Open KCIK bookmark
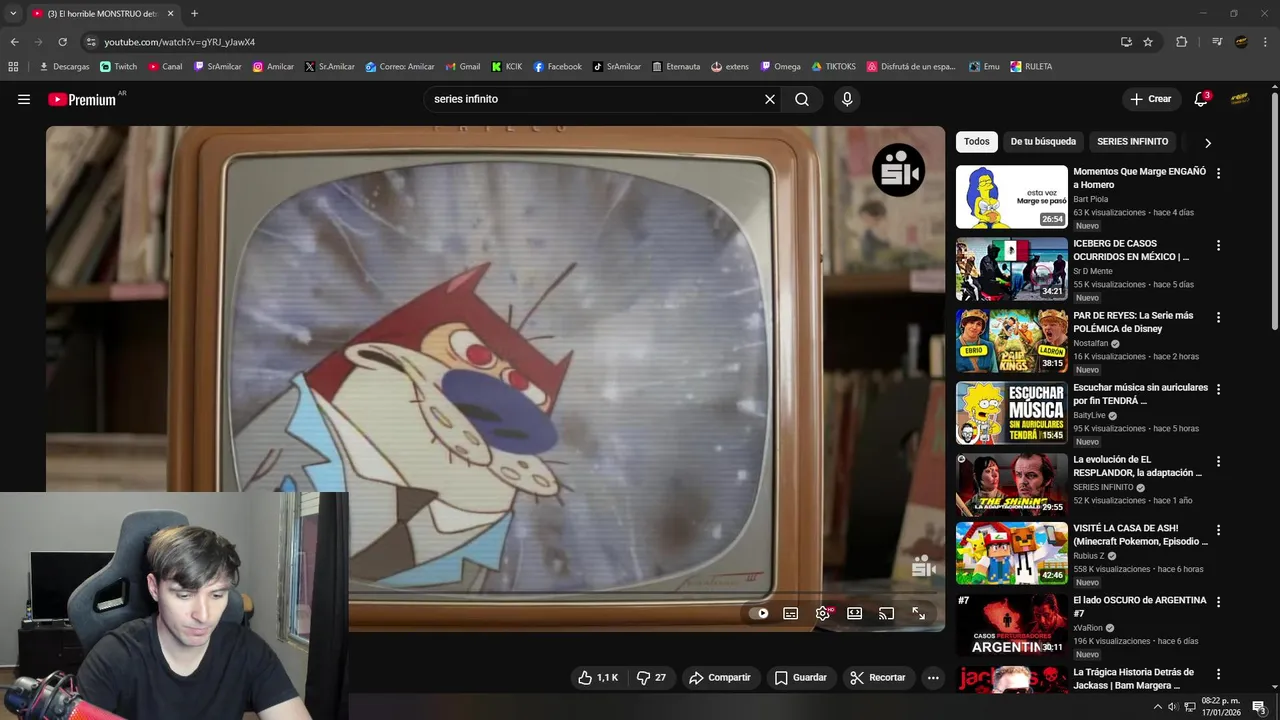The width and height of the screenshot is (1280, 720). [507, 67]
